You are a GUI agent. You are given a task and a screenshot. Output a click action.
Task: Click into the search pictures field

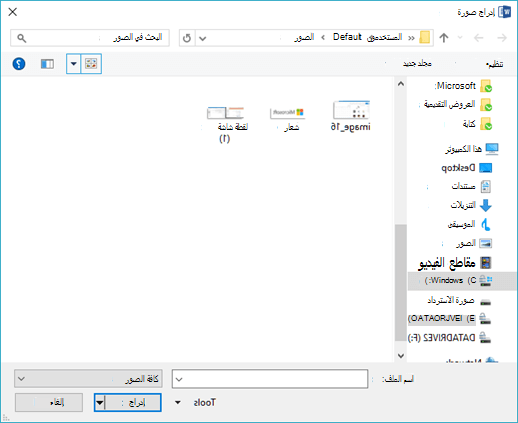click(x=90, y=38)
